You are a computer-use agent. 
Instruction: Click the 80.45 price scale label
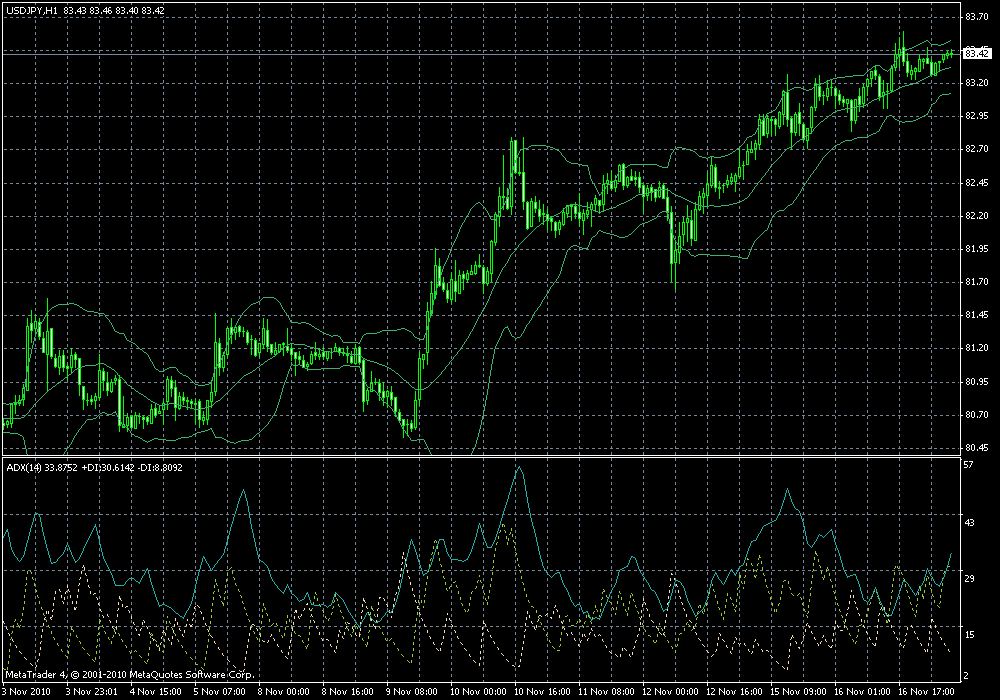click(x=976, y=448)
